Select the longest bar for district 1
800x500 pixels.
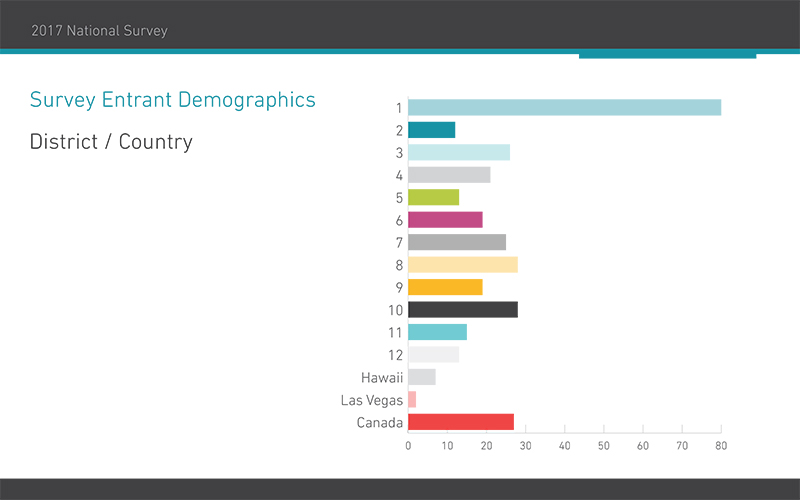564,107
